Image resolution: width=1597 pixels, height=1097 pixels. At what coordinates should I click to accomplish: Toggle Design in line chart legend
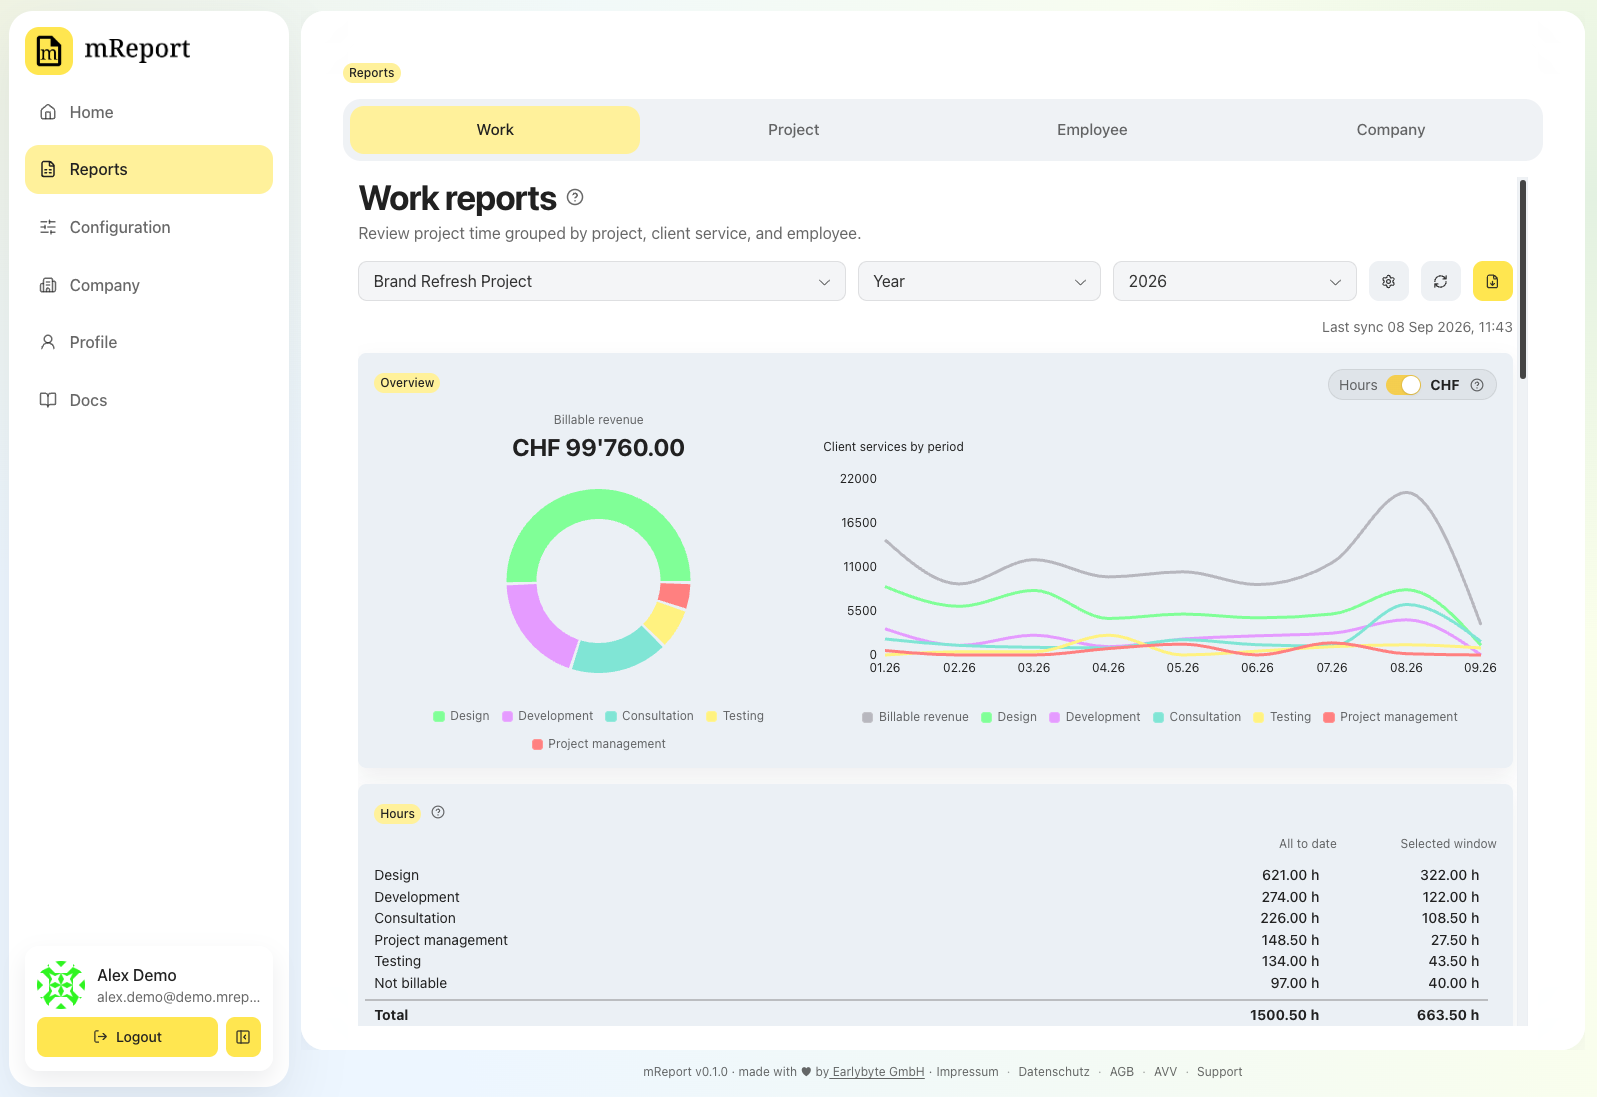click(x=1009, y=717)
